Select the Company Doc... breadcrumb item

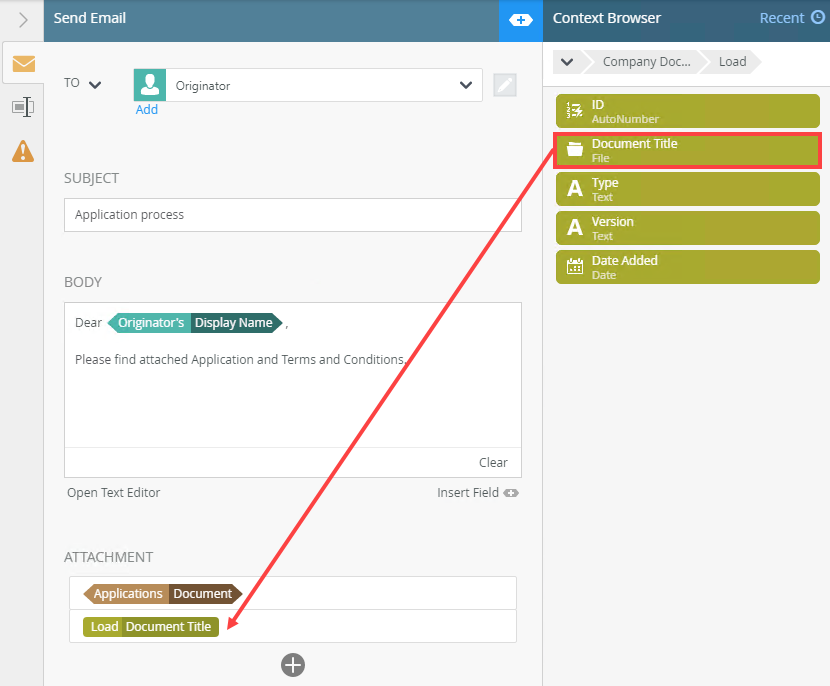tap(646, 62)
